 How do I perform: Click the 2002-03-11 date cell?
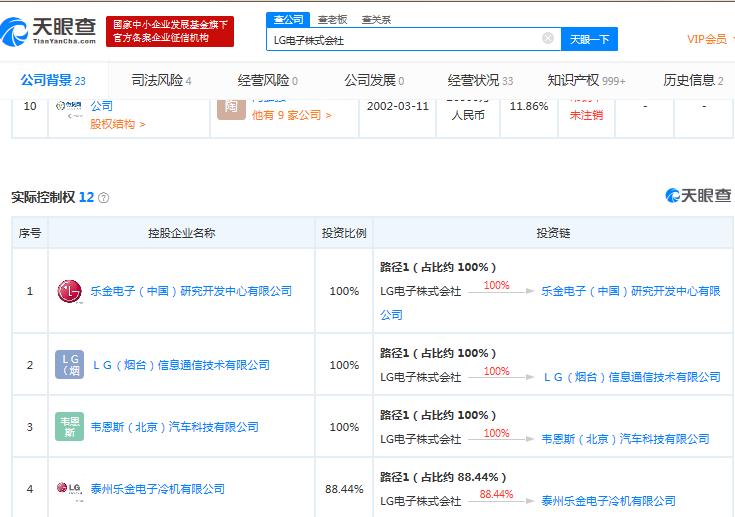tap(398, 106)
